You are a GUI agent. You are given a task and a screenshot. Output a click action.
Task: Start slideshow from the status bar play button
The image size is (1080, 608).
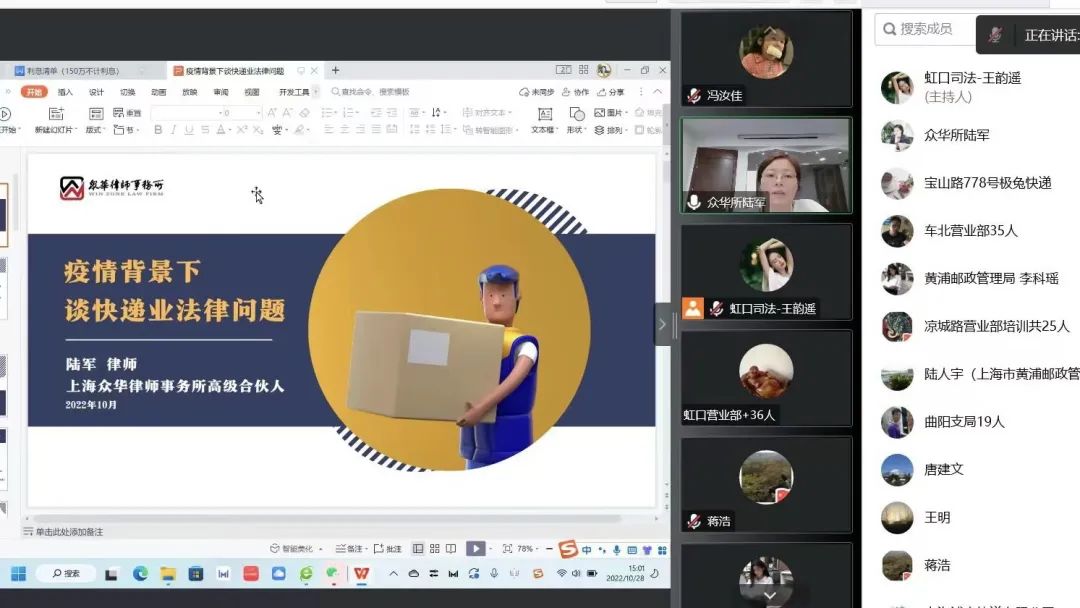475,548
